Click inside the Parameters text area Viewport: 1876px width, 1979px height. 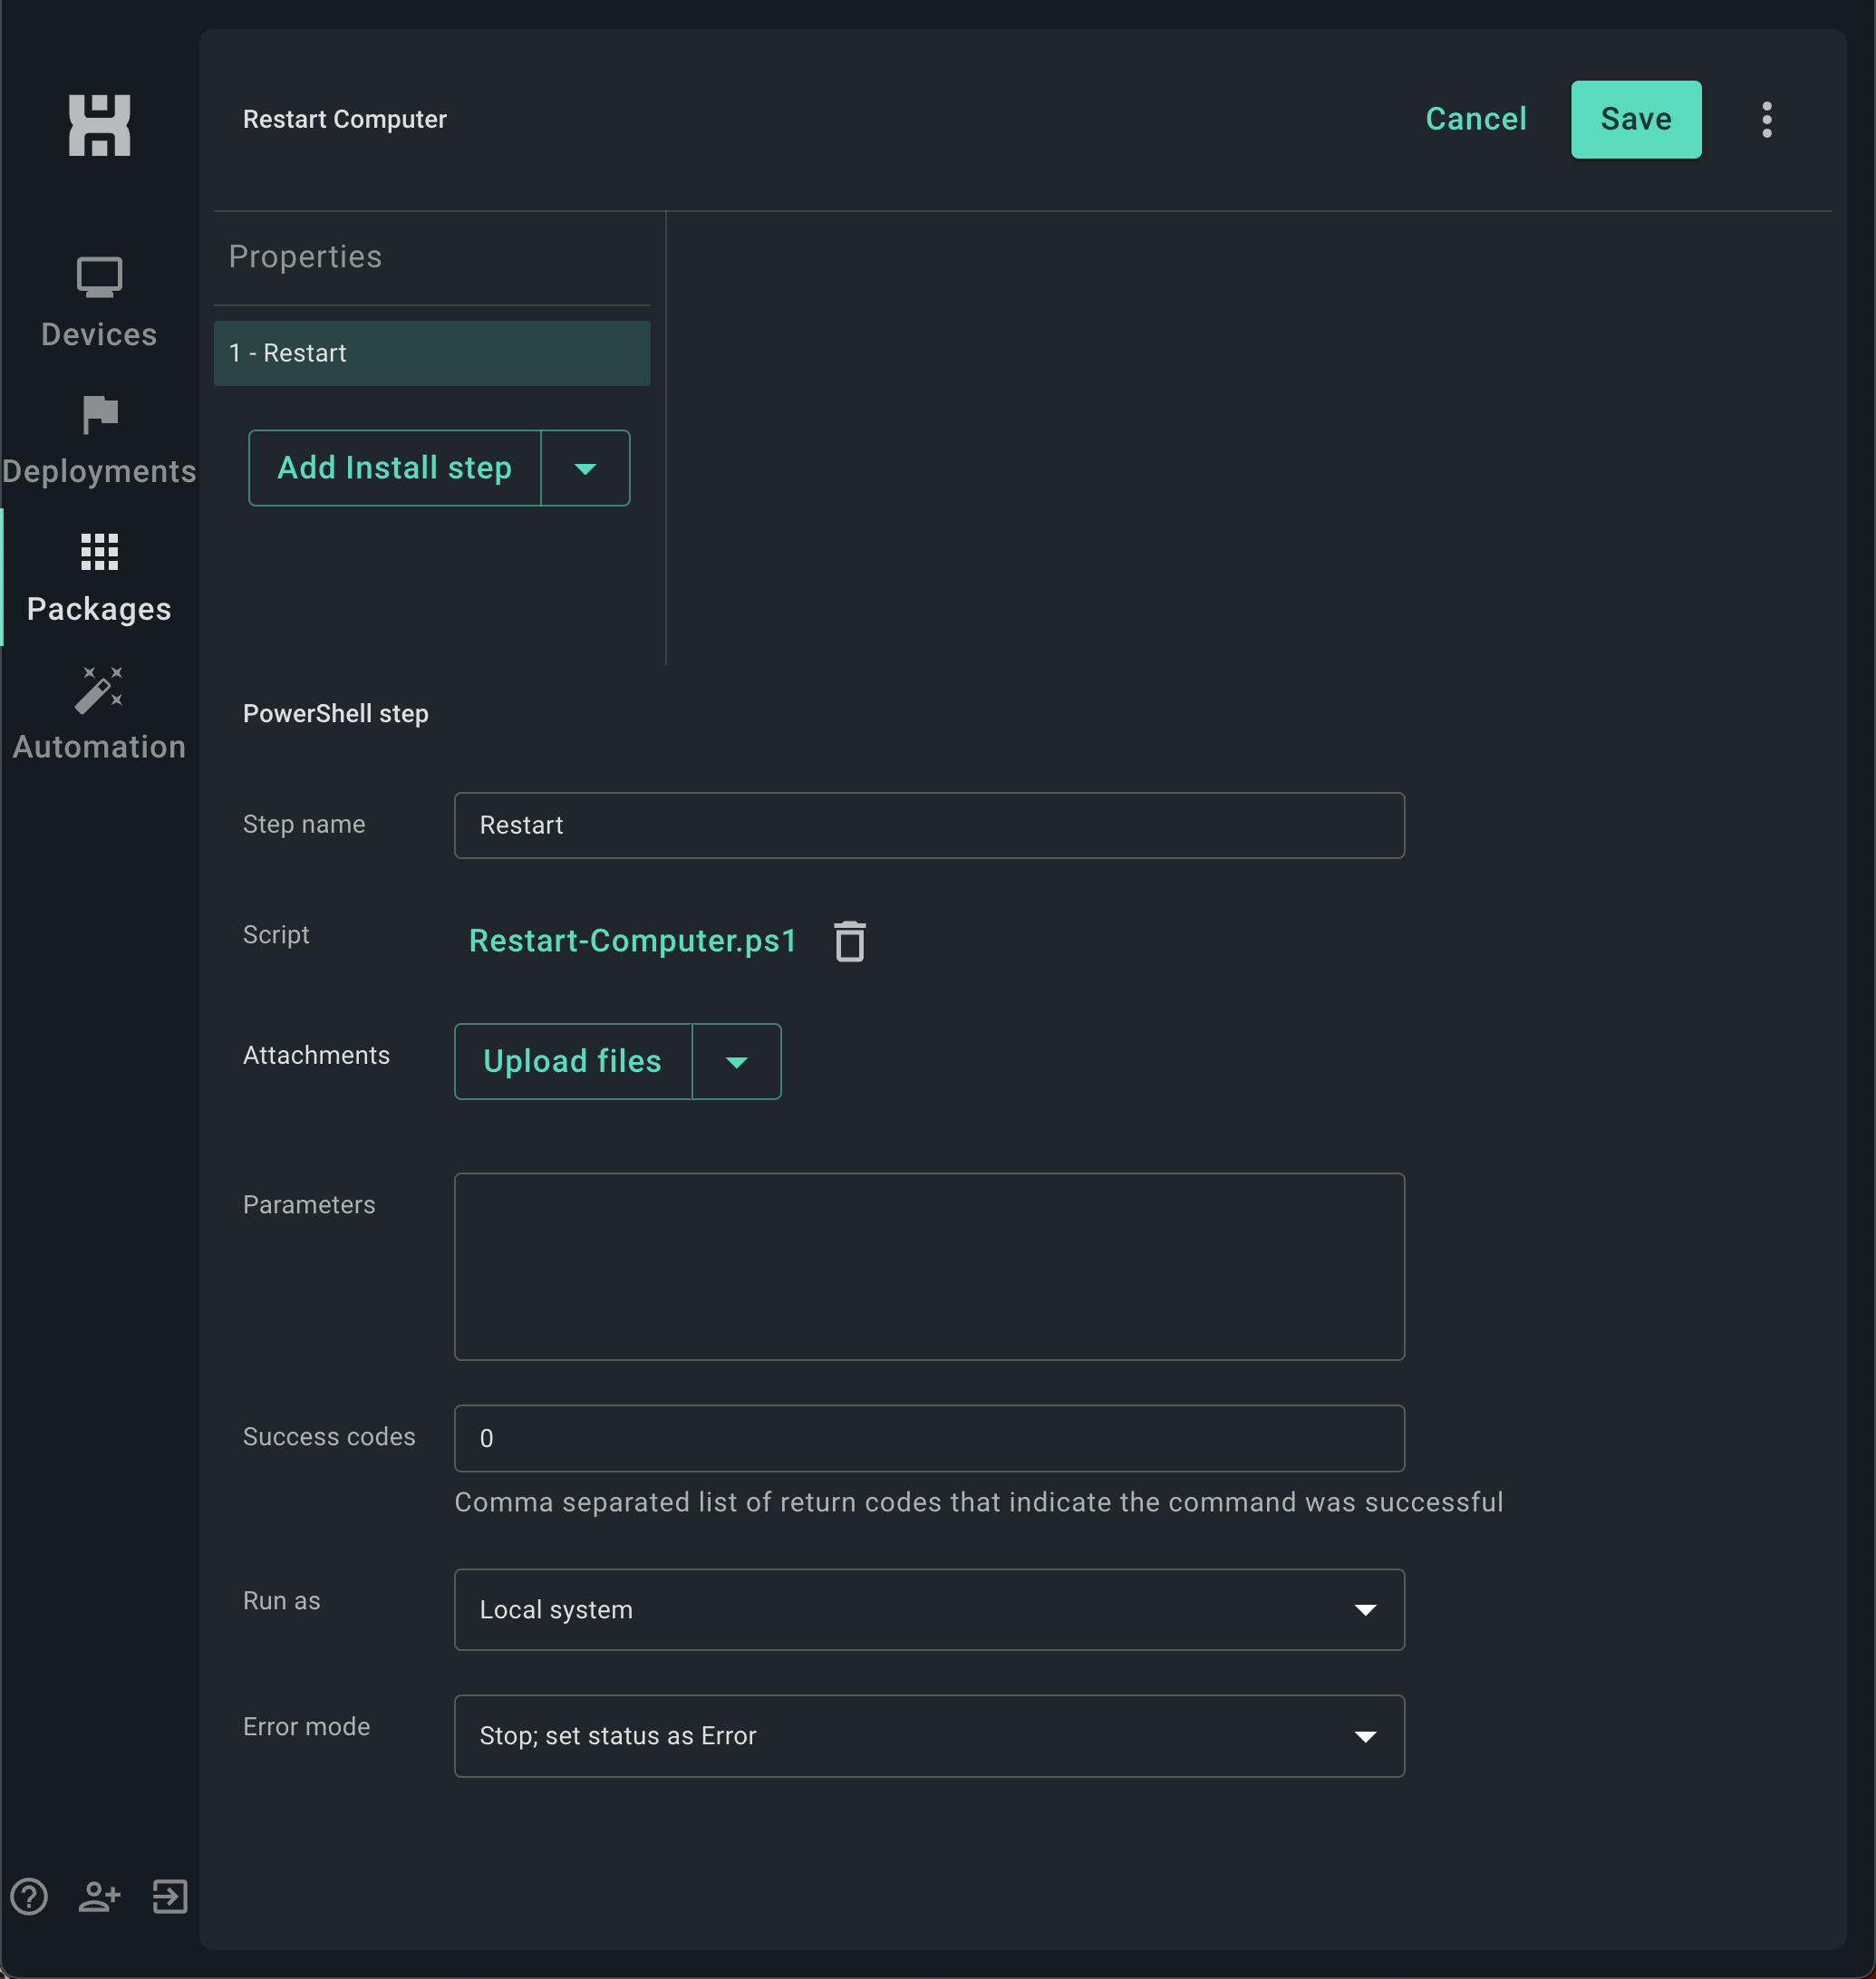point(928,1266)
